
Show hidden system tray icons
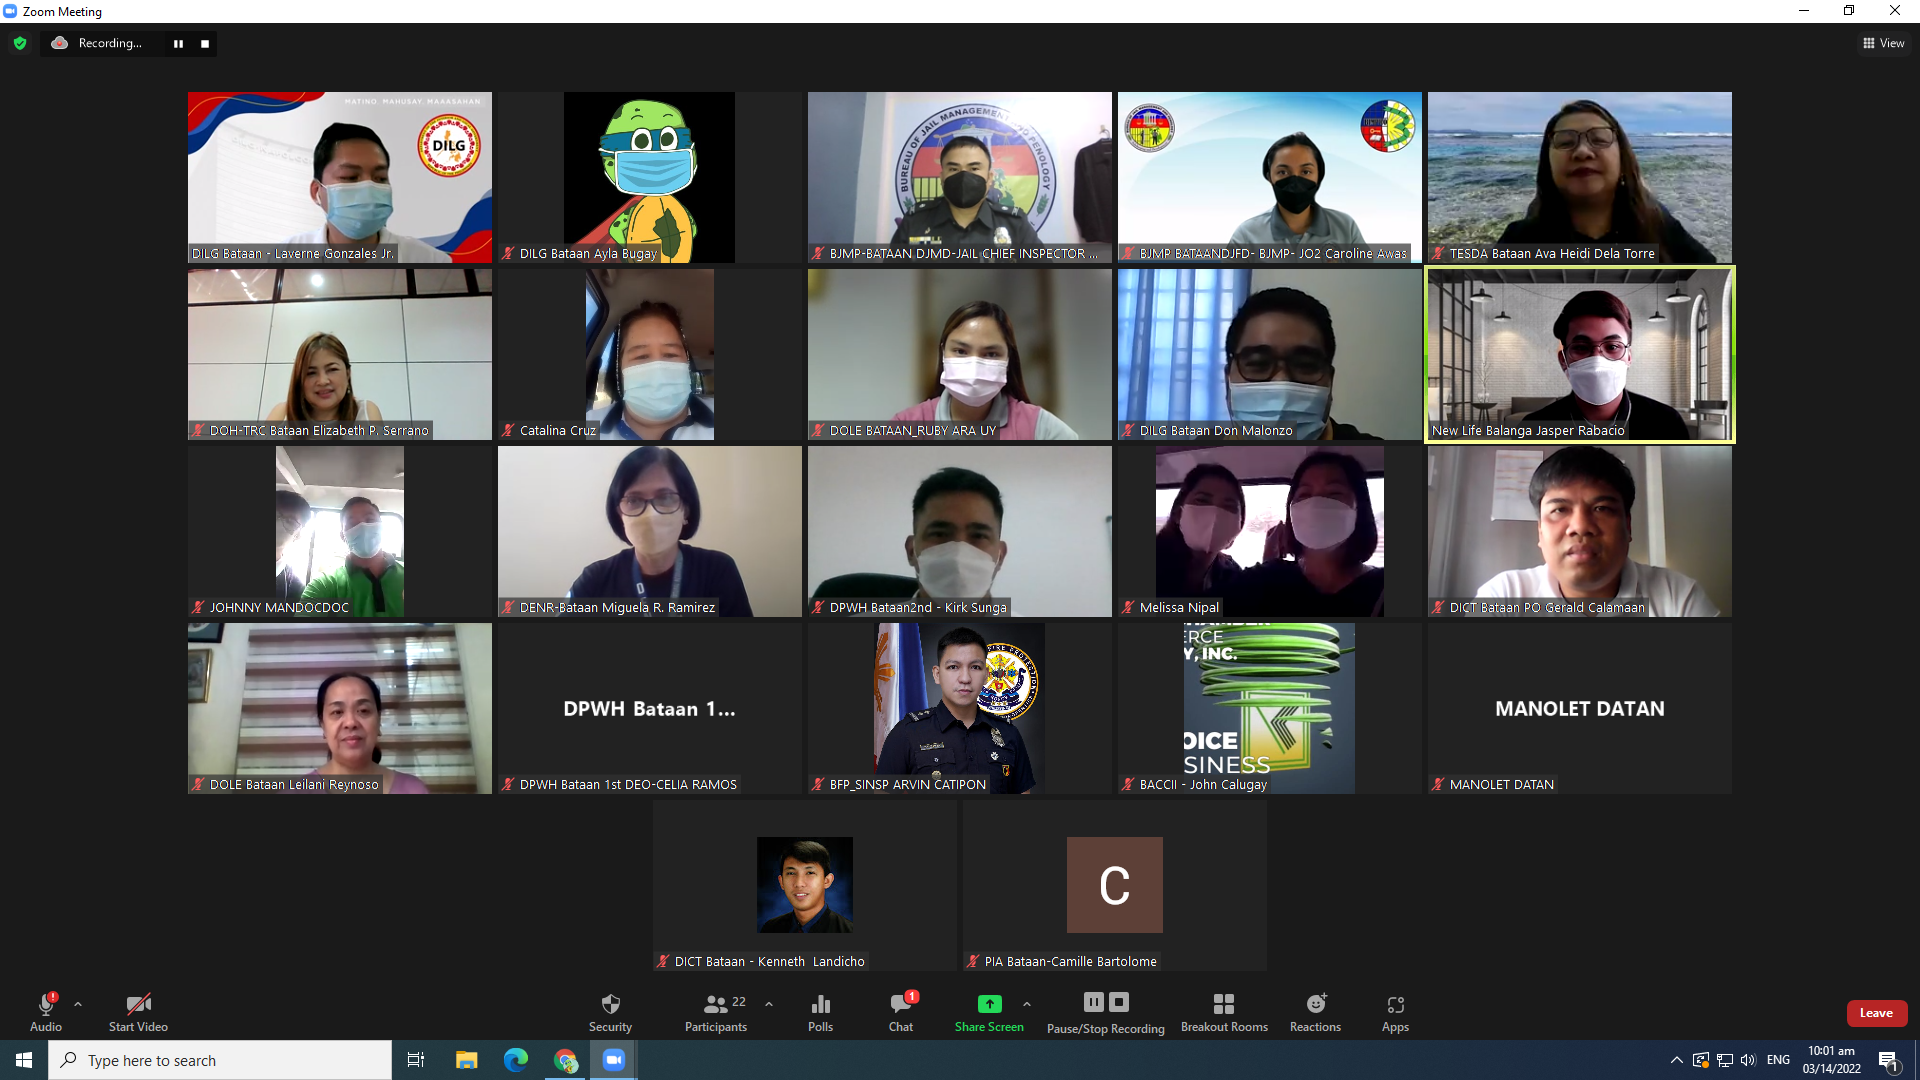click(x=1676, y=1060)
